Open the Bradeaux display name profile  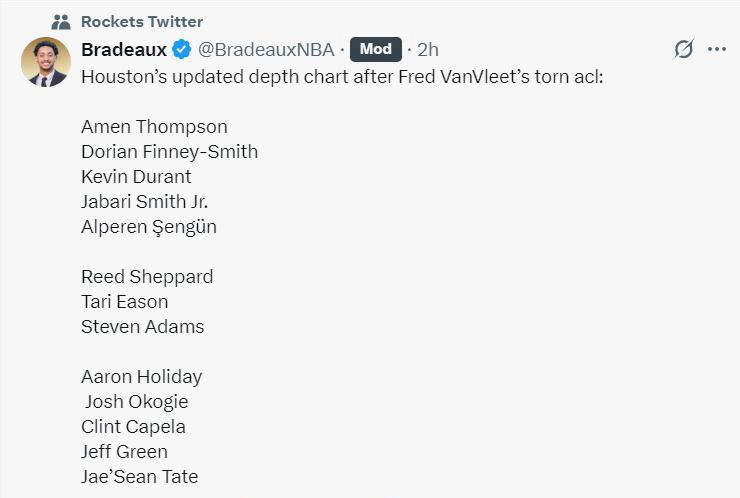pyautogui.click(x=123, y=49)
